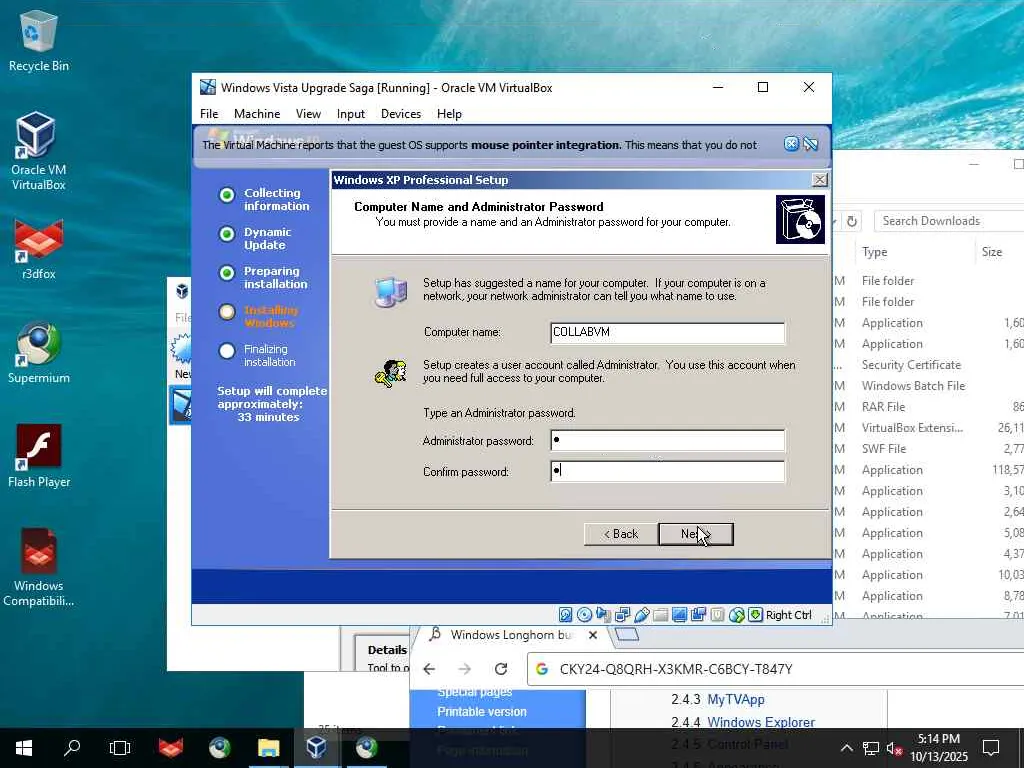The image size is (1024, 768).
Task: Click the recording icon in VirtualBox status bar
Action: [x=698, y=615]
